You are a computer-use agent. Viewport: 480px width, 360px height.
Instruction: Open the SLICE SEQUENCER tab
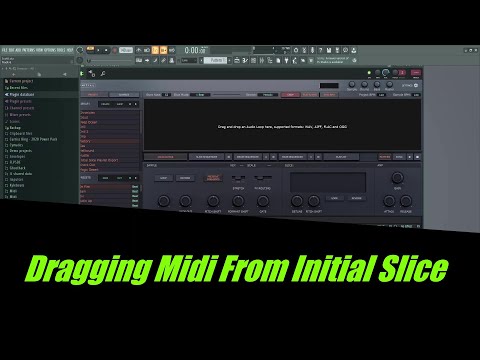click(x=207, y=157)
